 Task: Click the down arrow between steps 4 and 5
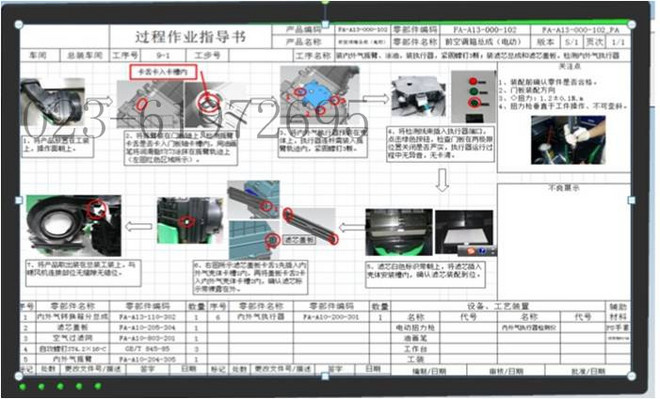pyautogui.click(x=442, y=180)
